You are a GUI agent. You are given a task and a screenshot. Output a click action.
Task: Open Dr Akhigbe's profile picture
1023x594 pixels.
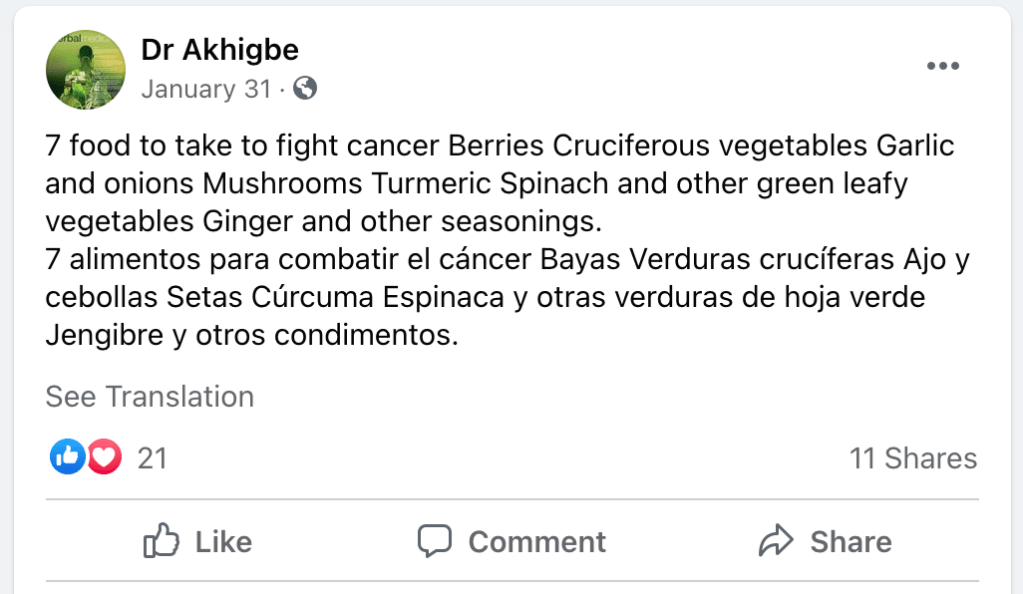coord(86,69)
